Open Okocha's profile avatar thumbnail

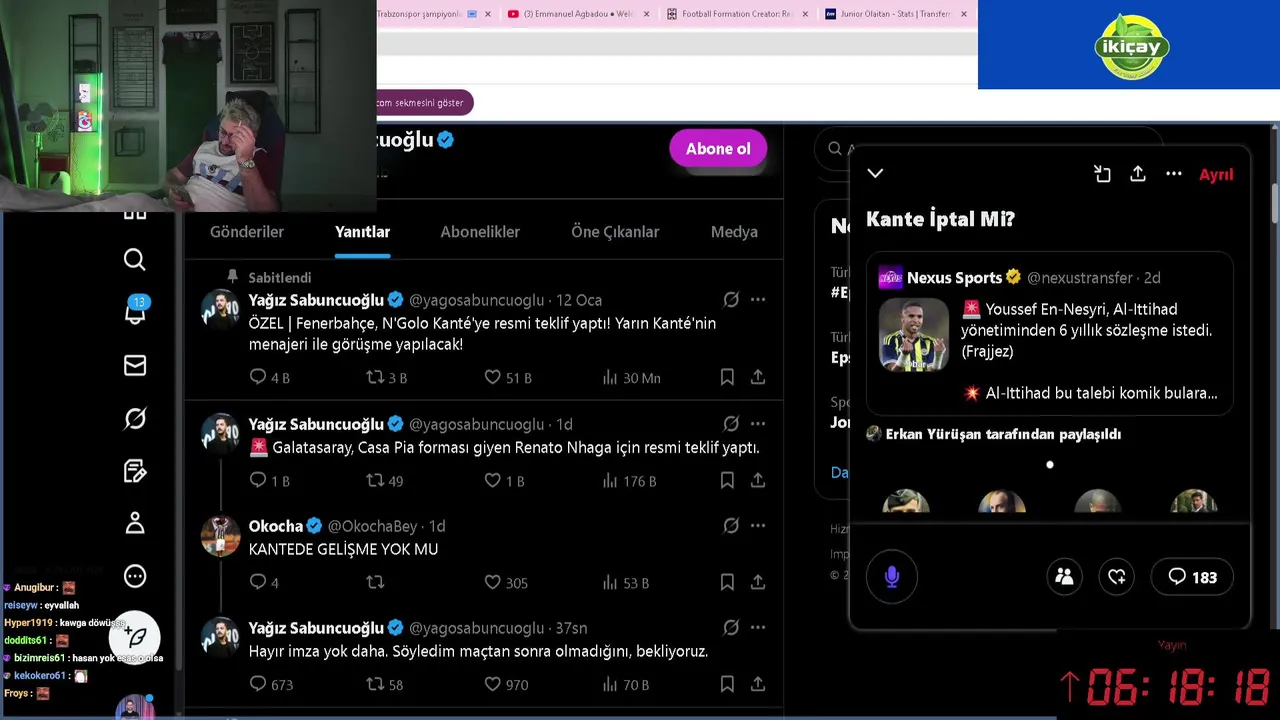220,536
